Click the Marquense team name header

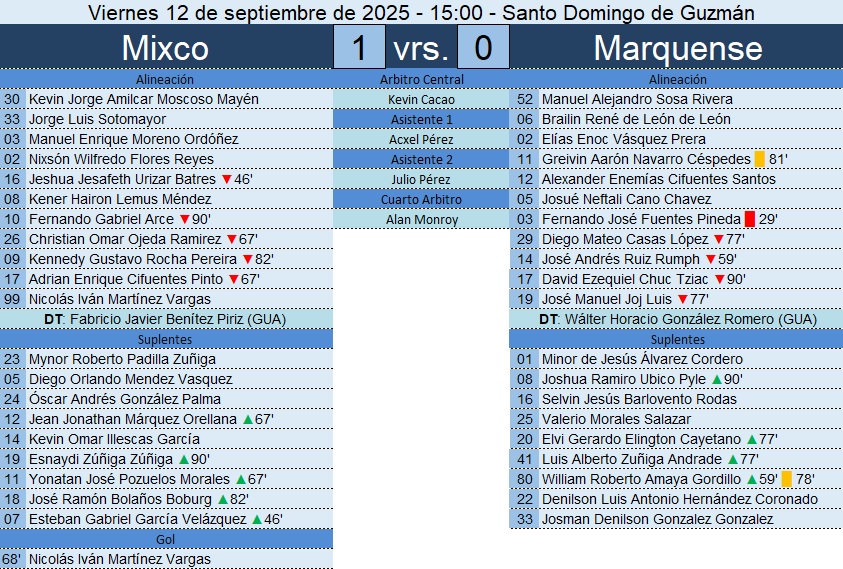click(x=677, y=48)
